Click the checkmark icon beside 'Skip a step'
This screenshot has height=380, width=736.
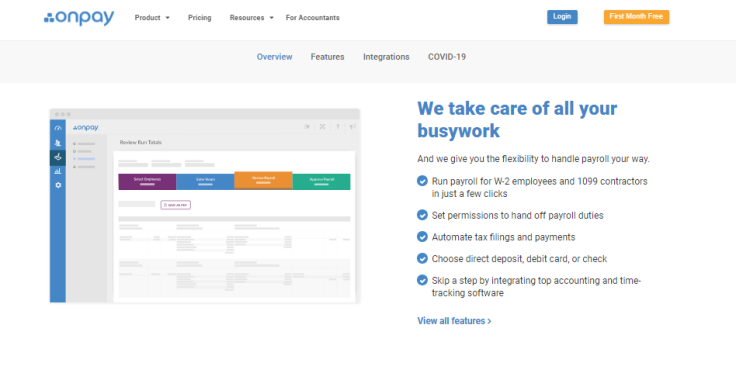click(x=422, y=280)
